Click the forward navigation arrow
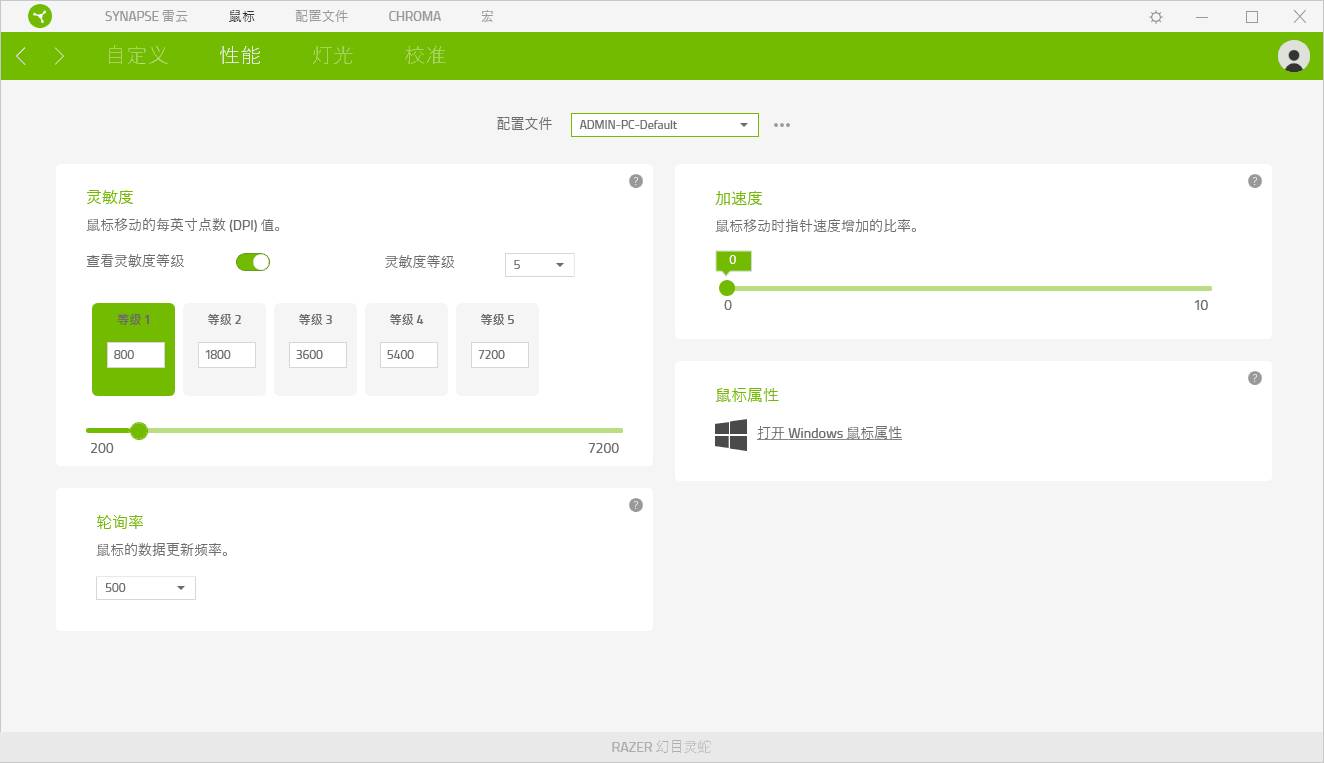 tap(59, 56)
